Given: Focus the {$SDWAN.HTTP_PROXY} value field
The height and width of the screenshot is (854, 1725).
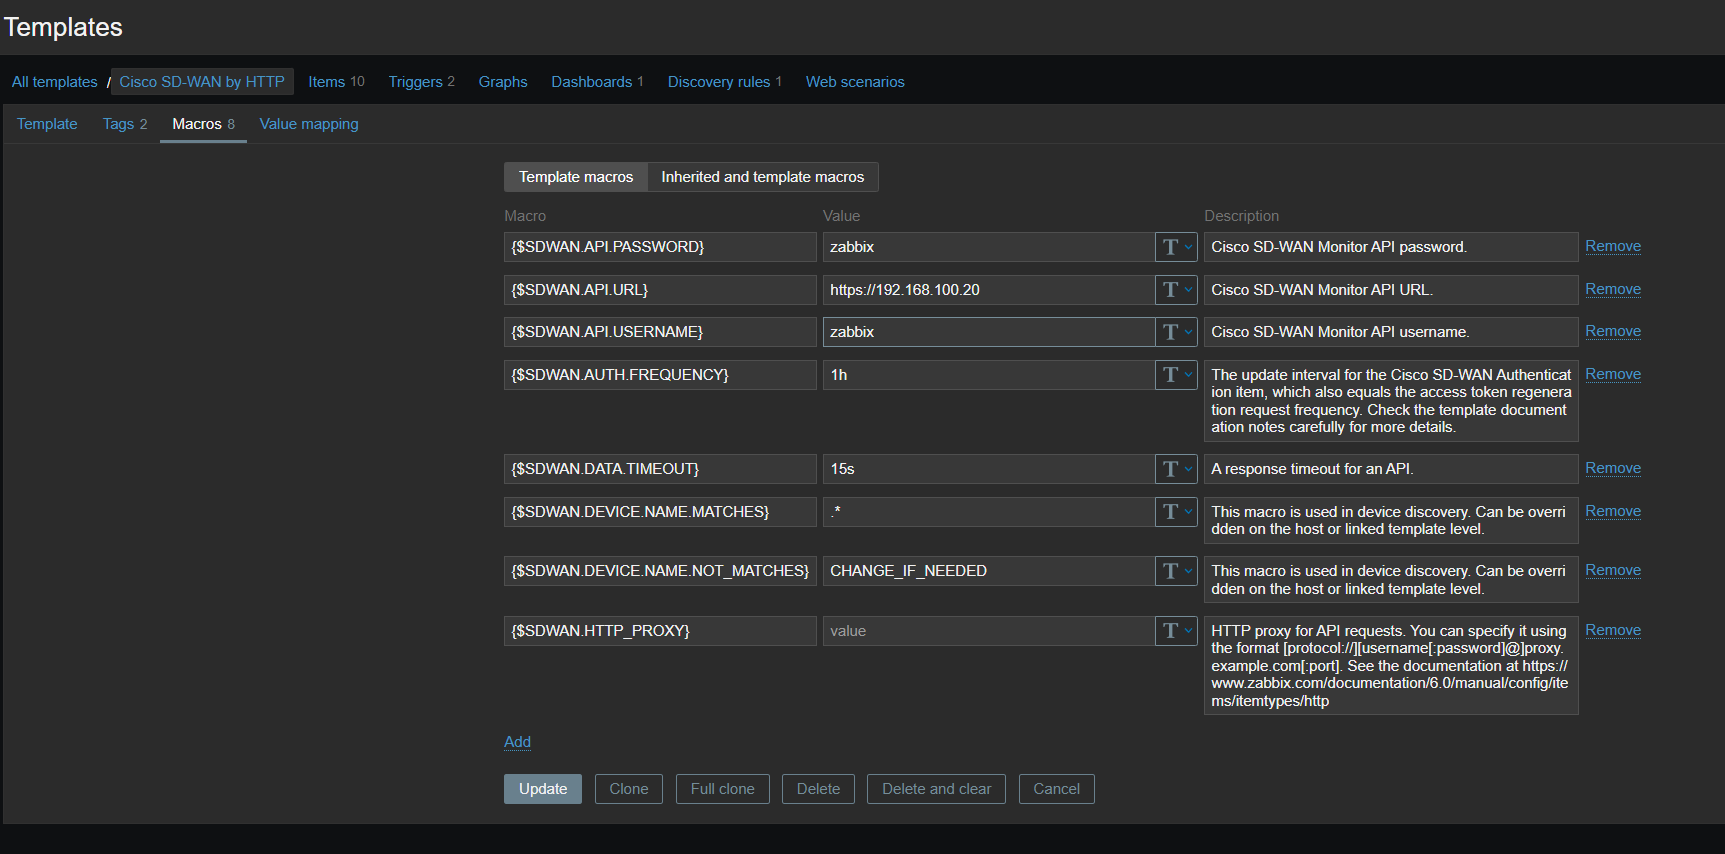Looking at the screenshot, I should coord(988,631).
